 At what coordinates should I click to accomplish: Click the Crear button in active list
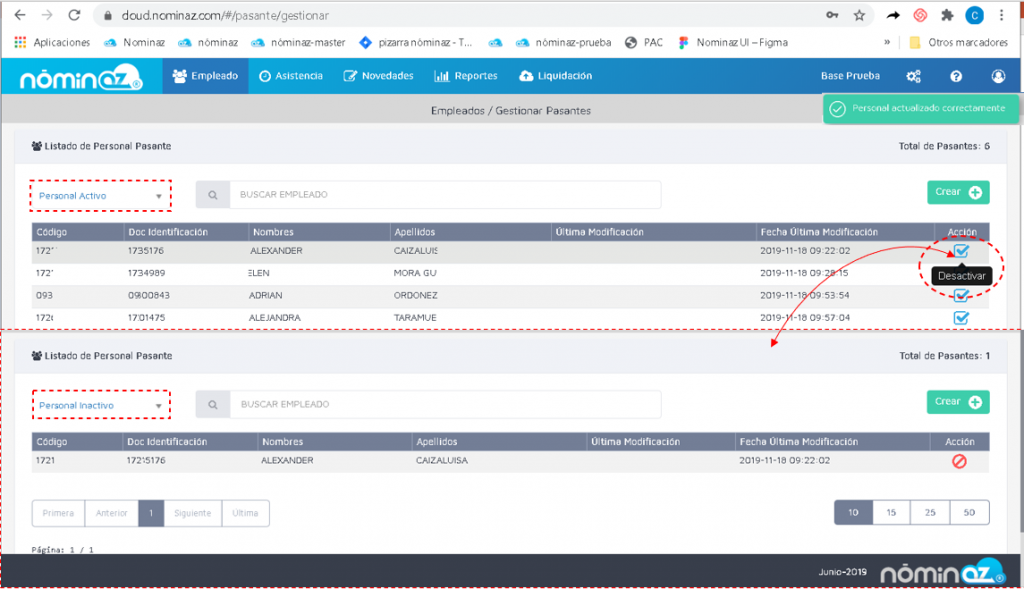point(958,192)
